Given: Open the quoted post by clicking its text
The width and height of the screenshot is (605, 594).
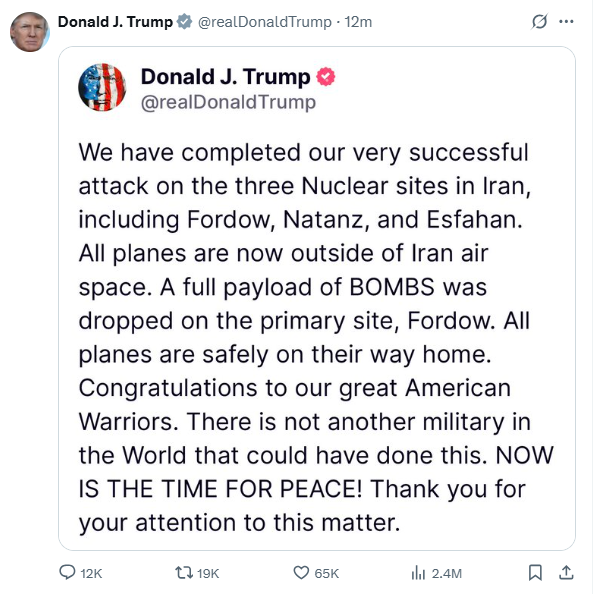Looking at the screenshot, I should [305, 336].
